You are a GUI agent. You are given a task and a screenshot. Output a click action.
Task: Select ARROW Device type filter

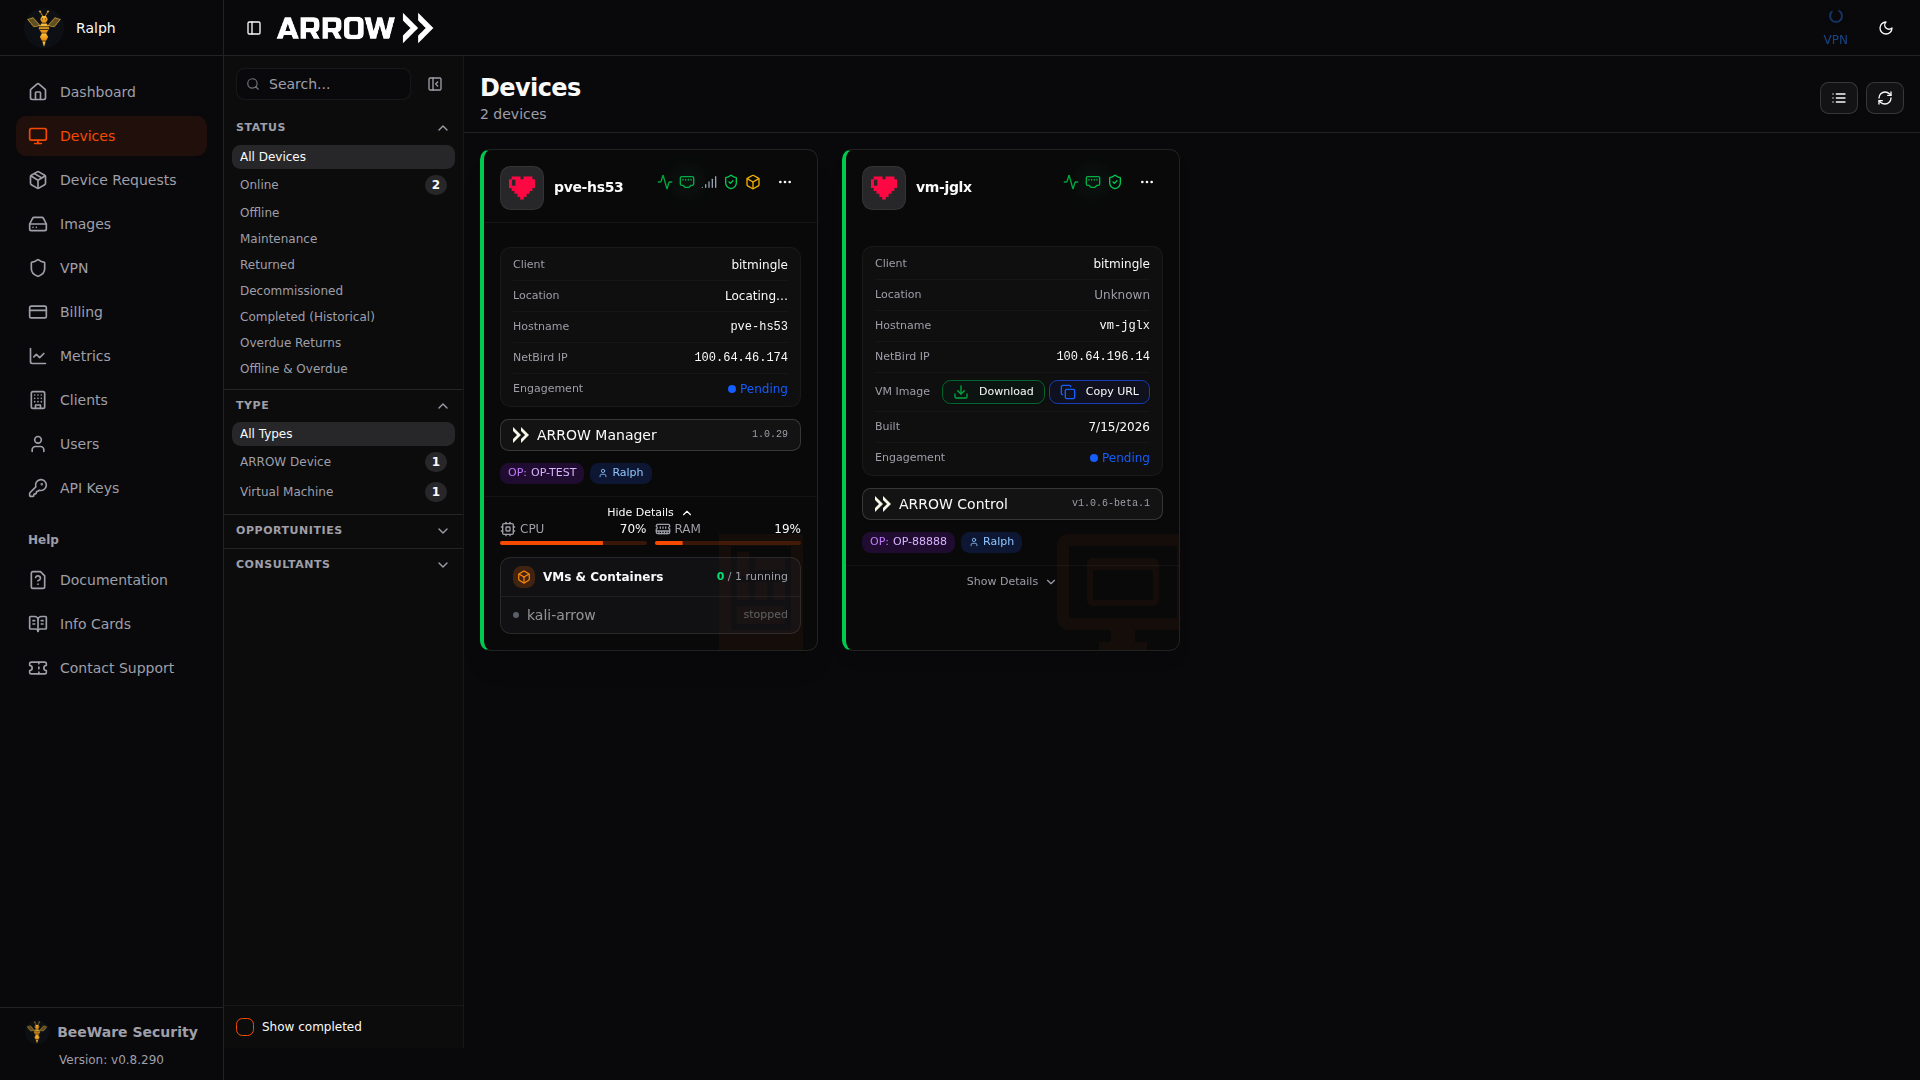tap(343, 462)
